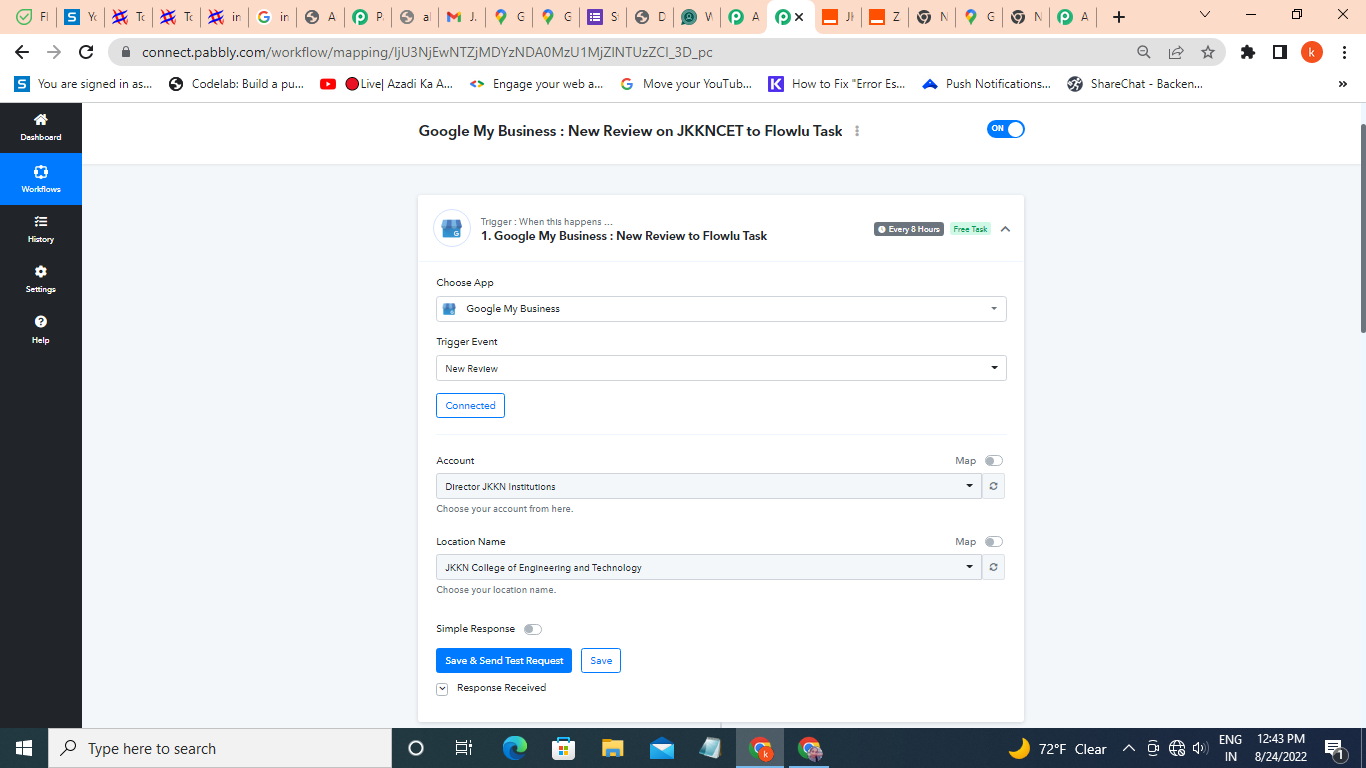Enable the Simple Response switch

pos(533,629)
